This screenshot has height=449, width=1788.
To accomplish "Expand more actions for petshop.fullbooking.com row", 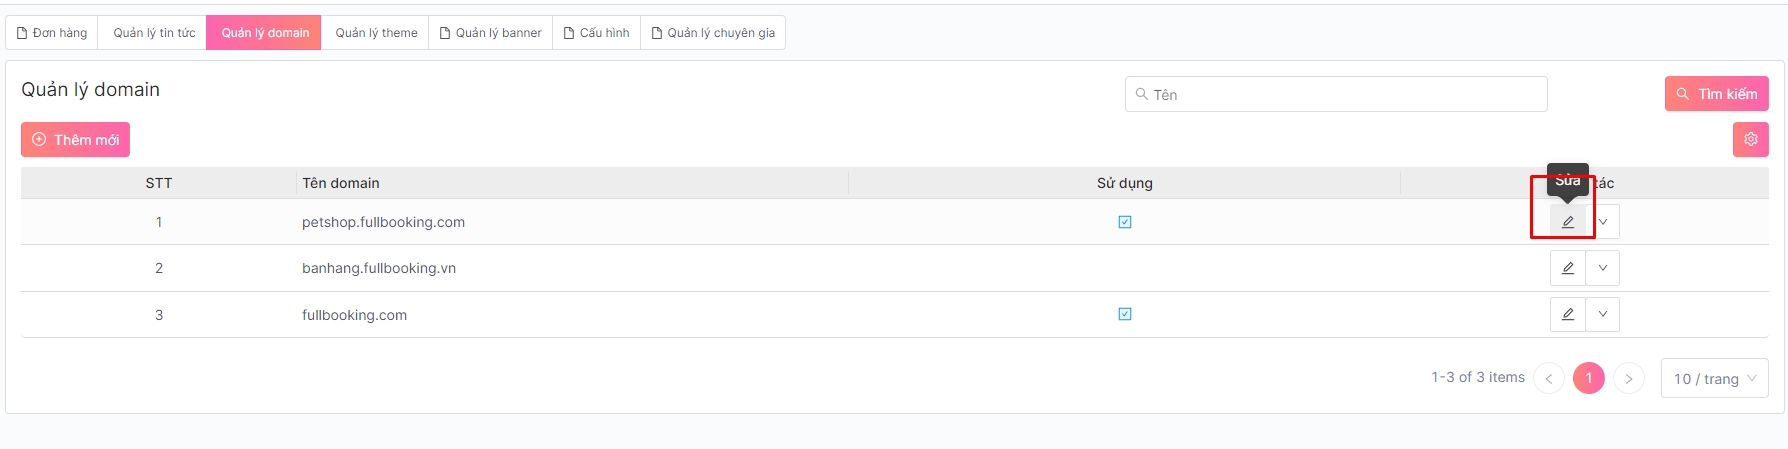I will coord(1603,222).
